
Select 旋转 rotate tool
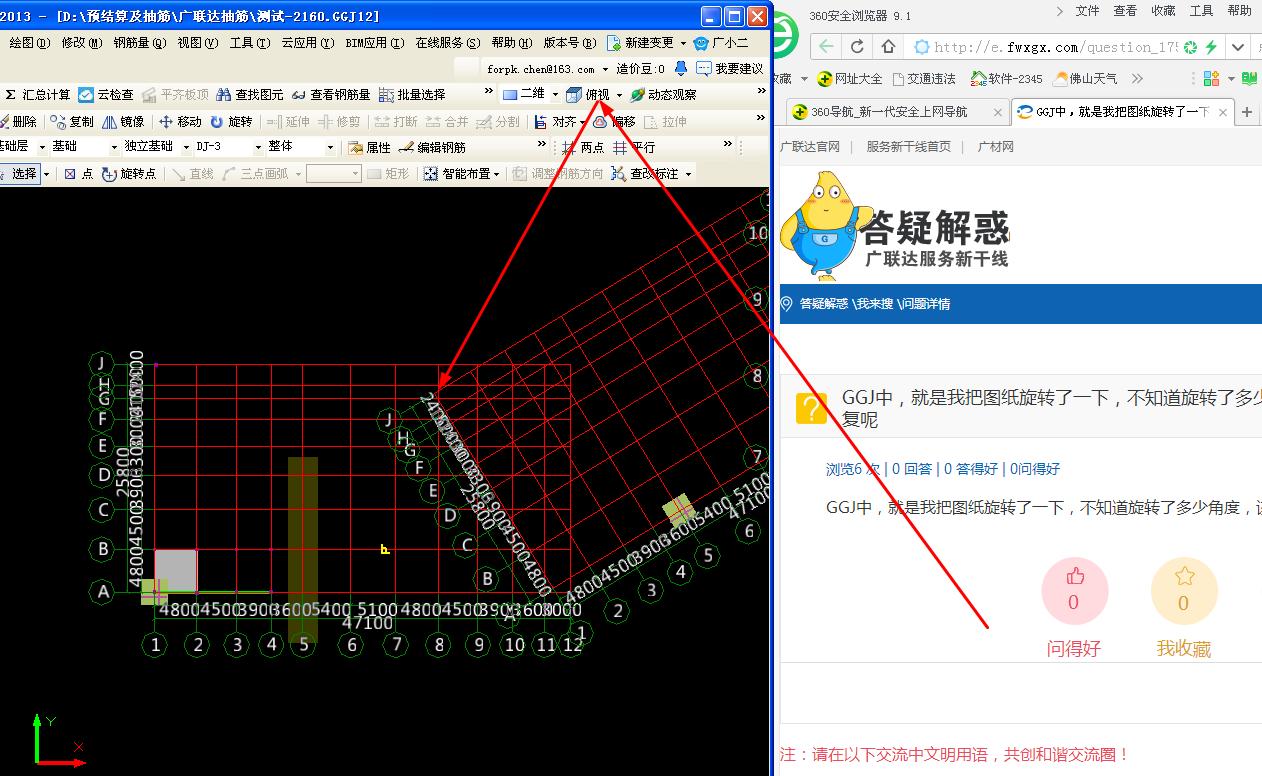tap(232, 121)
